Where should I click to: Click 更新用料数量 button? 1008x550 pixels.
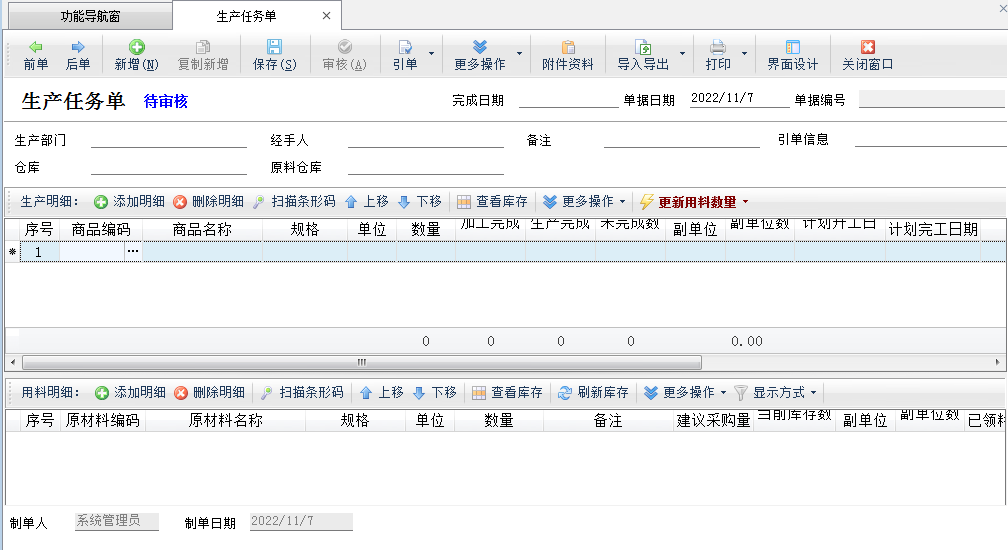695,202
